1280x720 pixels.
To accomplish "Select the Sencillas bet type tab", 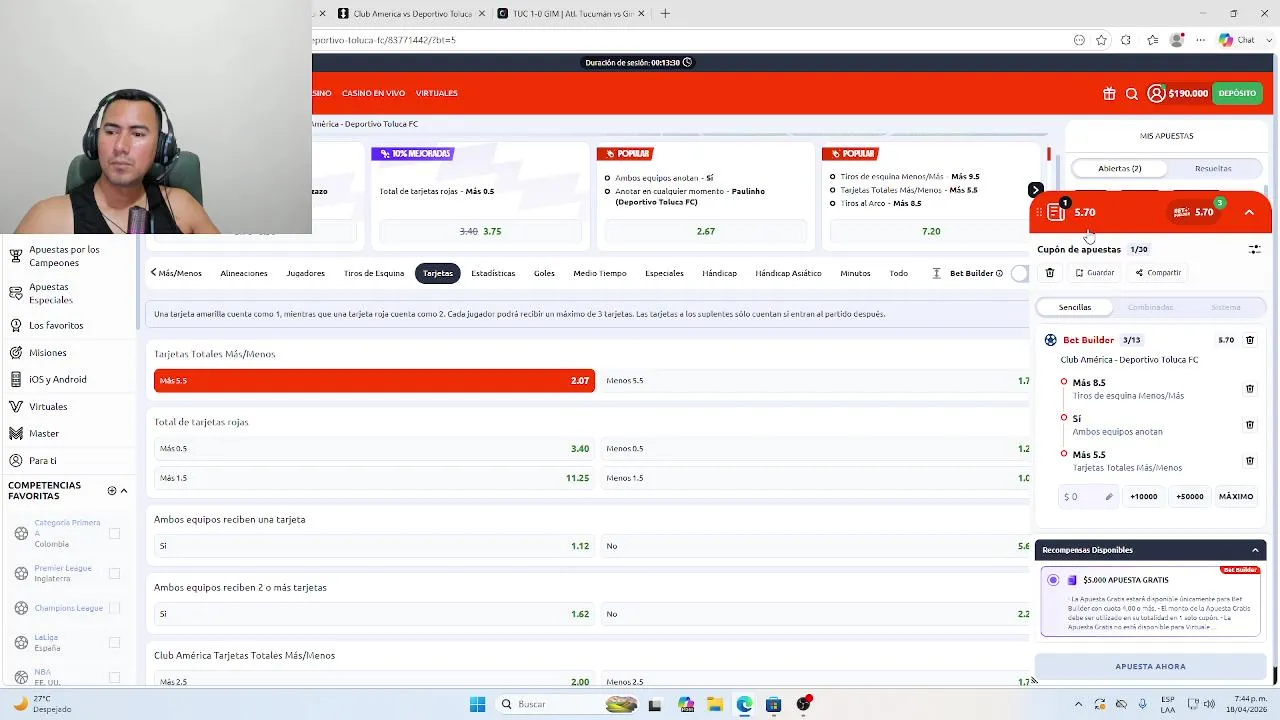I will coord(1075,307).
